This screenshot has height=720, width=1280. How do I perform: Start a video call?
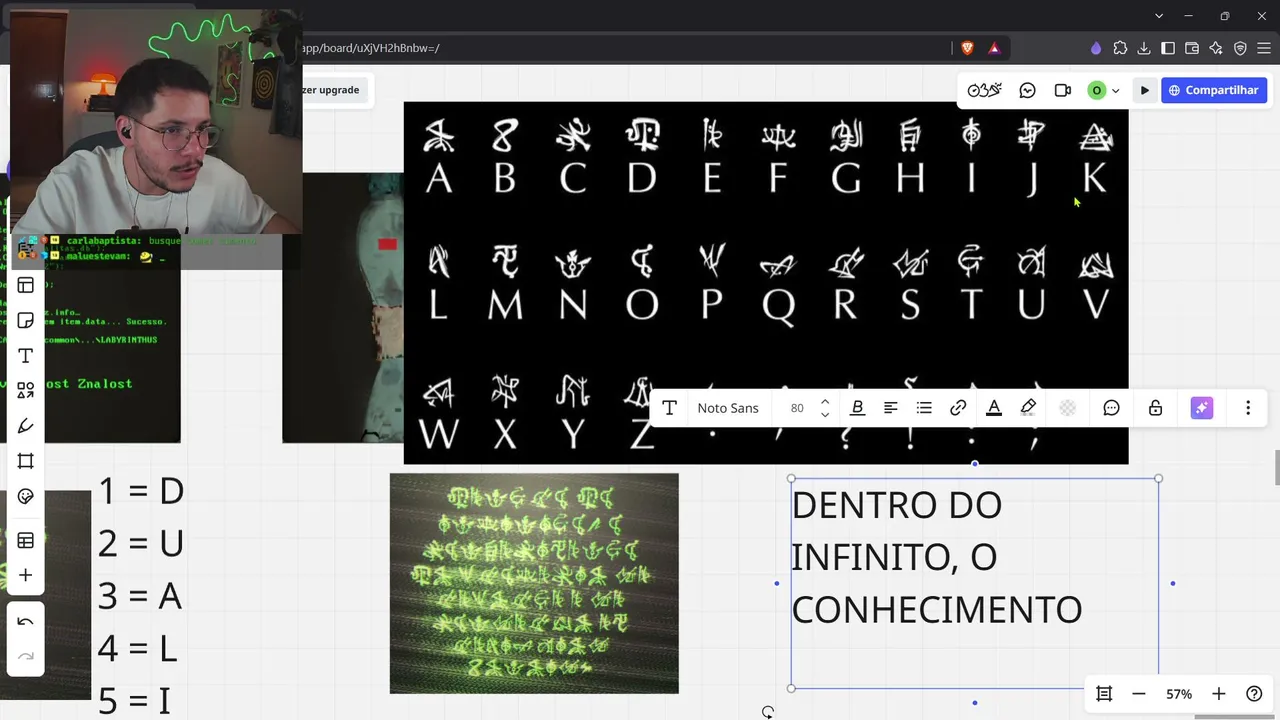click(x=1063, y=90)
